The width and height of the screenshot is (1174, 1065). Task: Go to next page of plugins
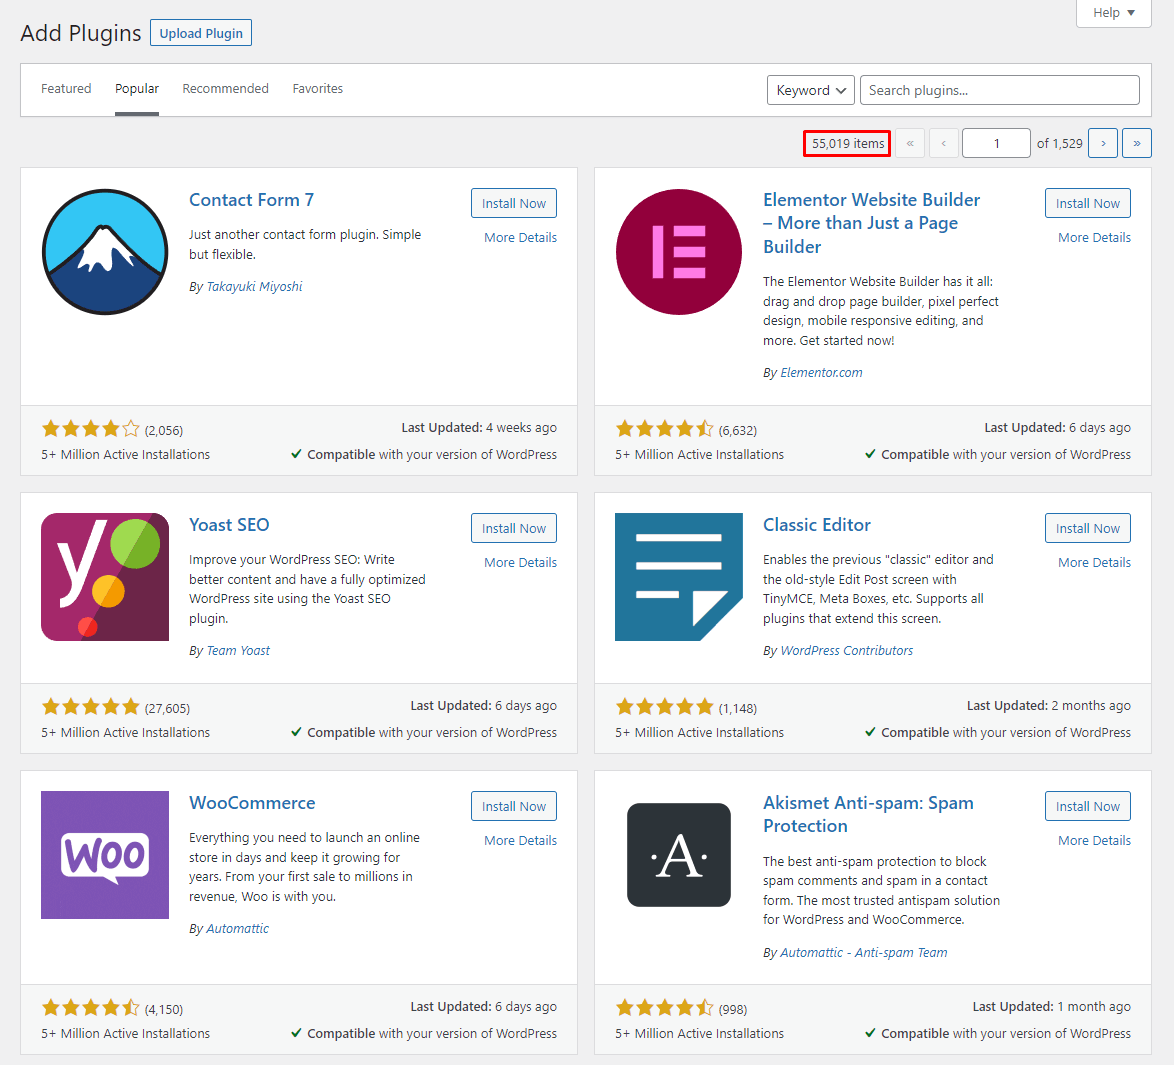(x=1103, y=143)
